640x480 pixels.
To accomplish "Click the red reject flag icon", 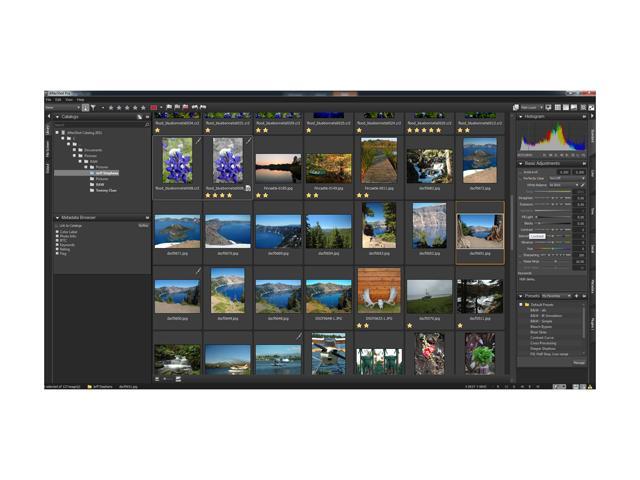I will tap(185, 107).
